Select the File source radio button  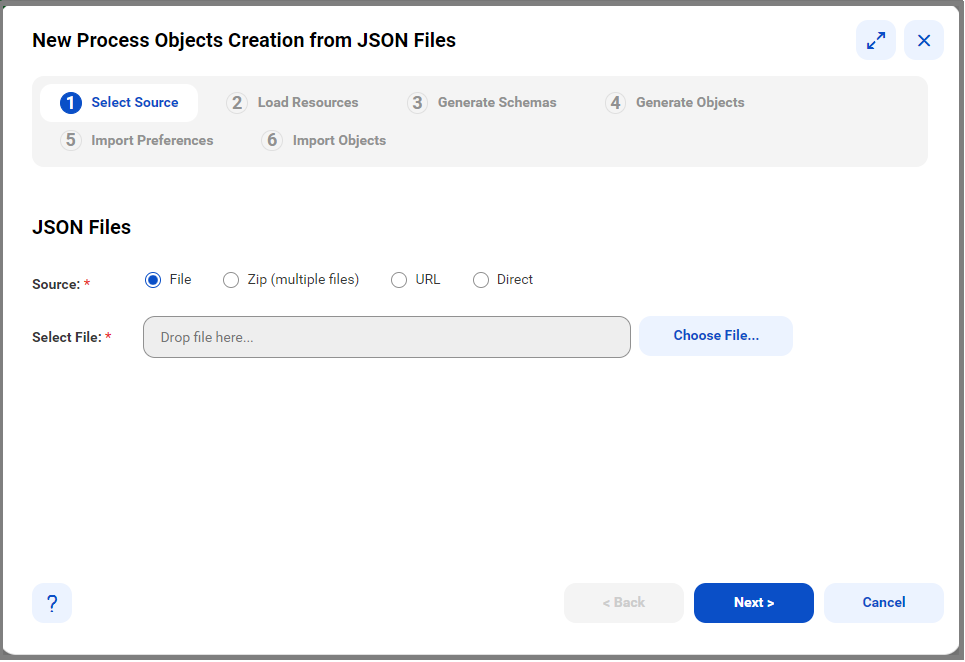click(153, 280)
